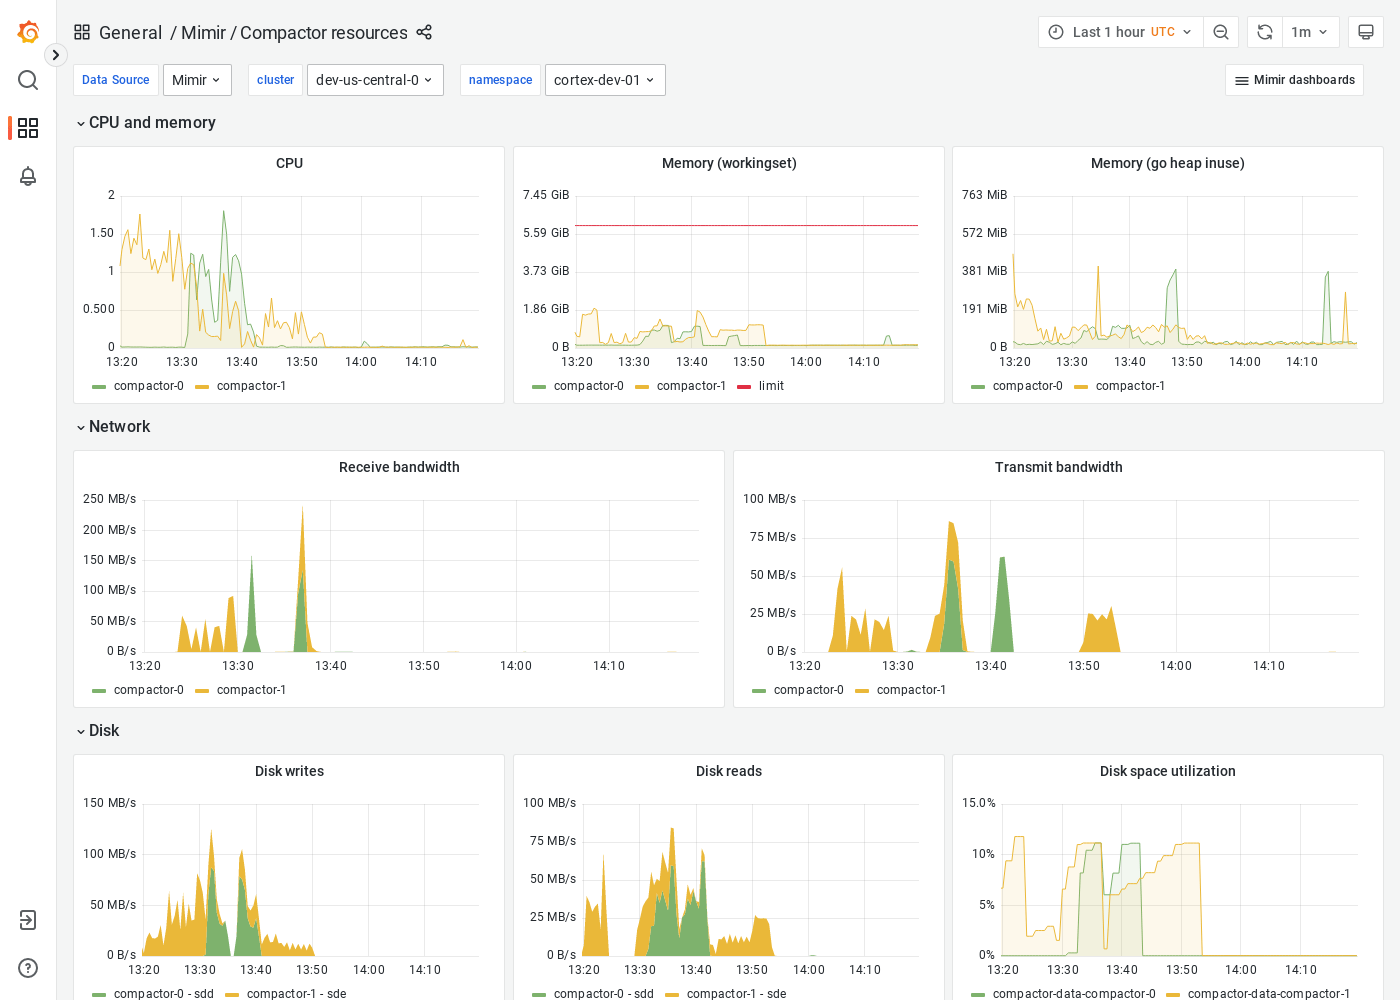Open the Mimir data source dropdown
This screenshot has width=1400, height=1000.
tap(197, 79)
